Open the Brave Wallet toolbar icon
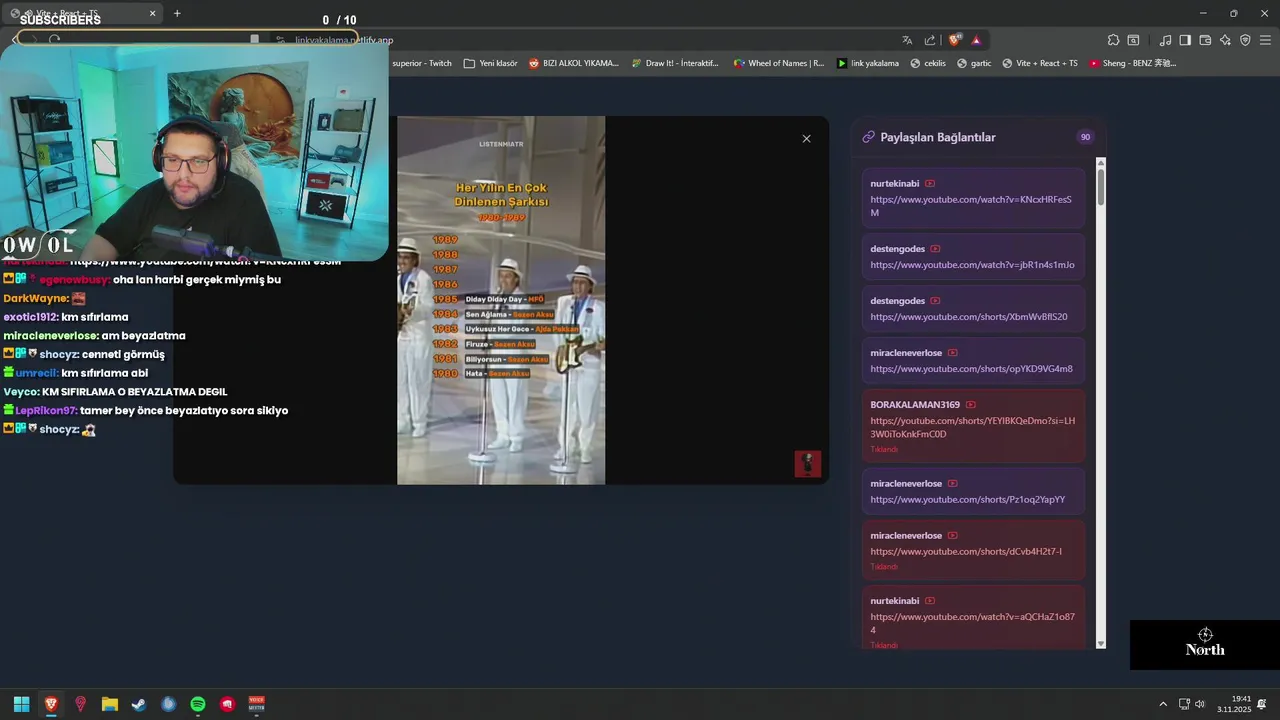 click(1205, 40)
